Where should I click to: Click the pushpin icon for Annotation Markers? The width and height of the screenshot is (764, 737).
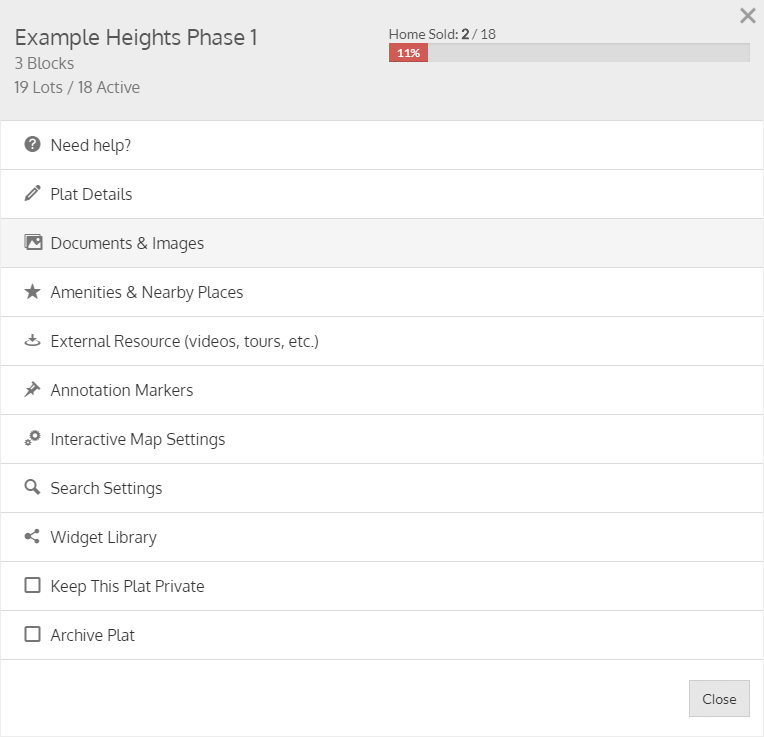click(x=33, y=390)
